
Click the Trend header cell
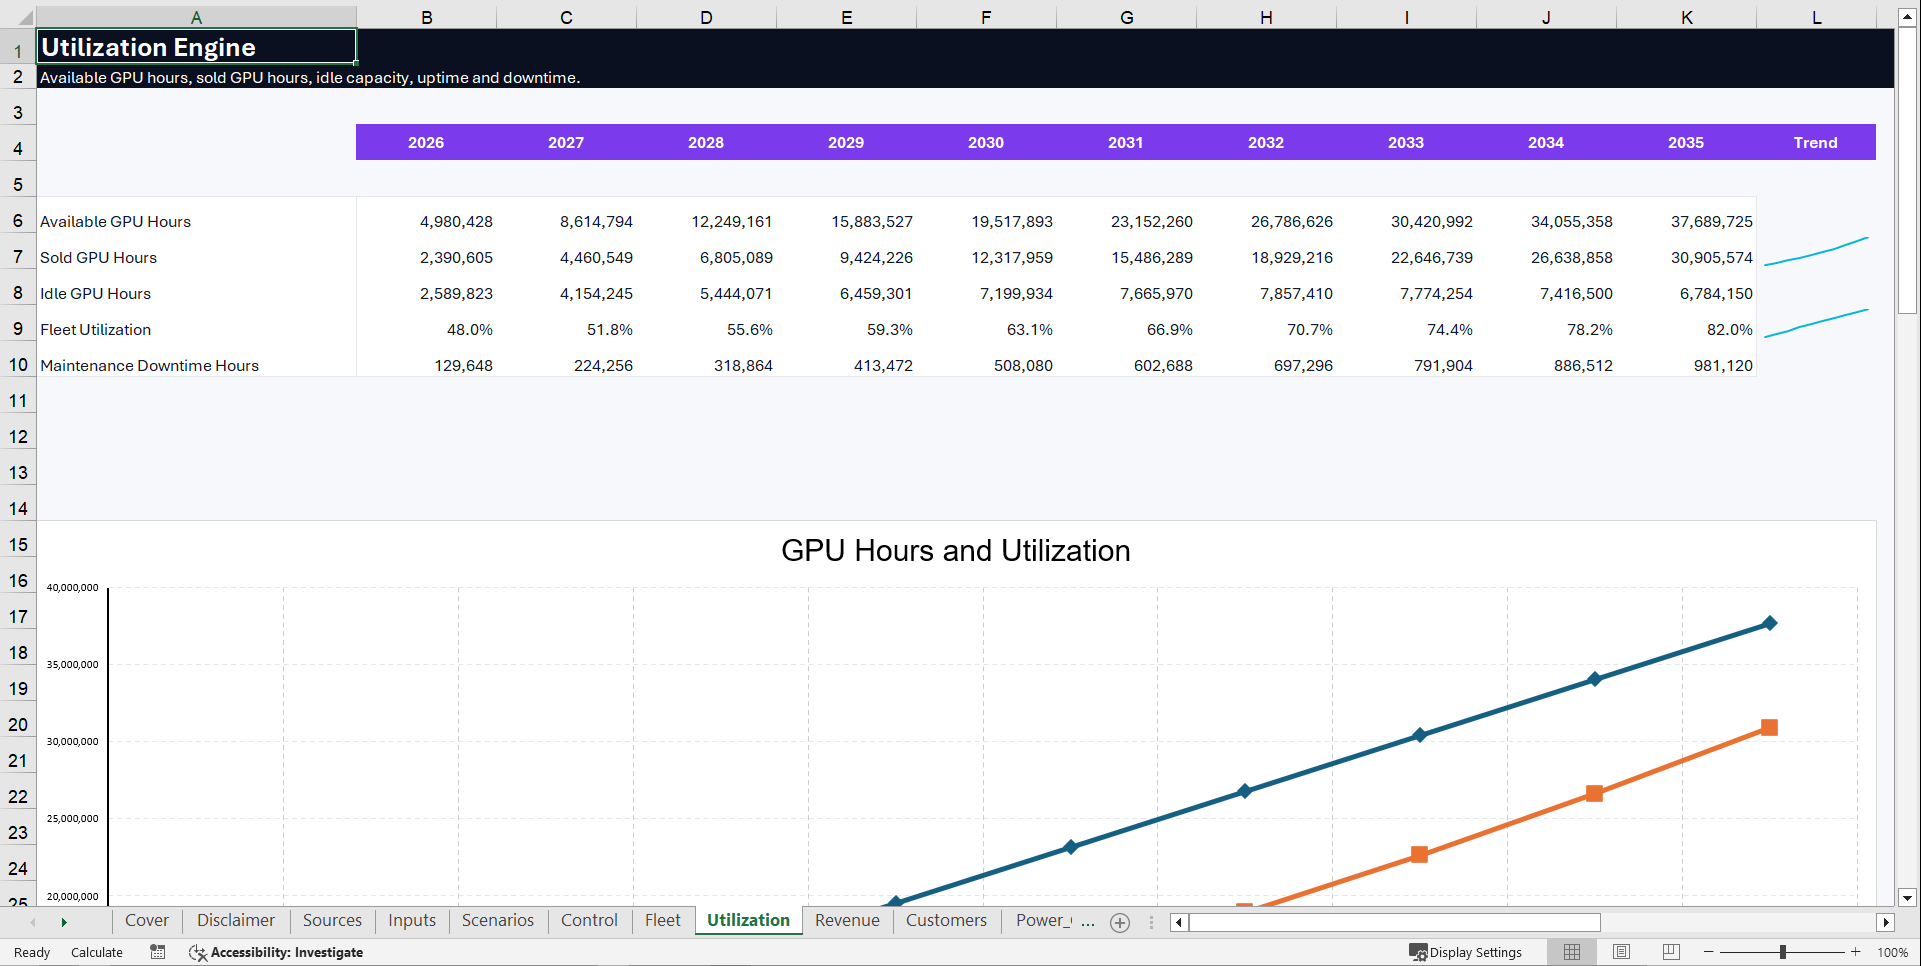[x=1816, y=142]
